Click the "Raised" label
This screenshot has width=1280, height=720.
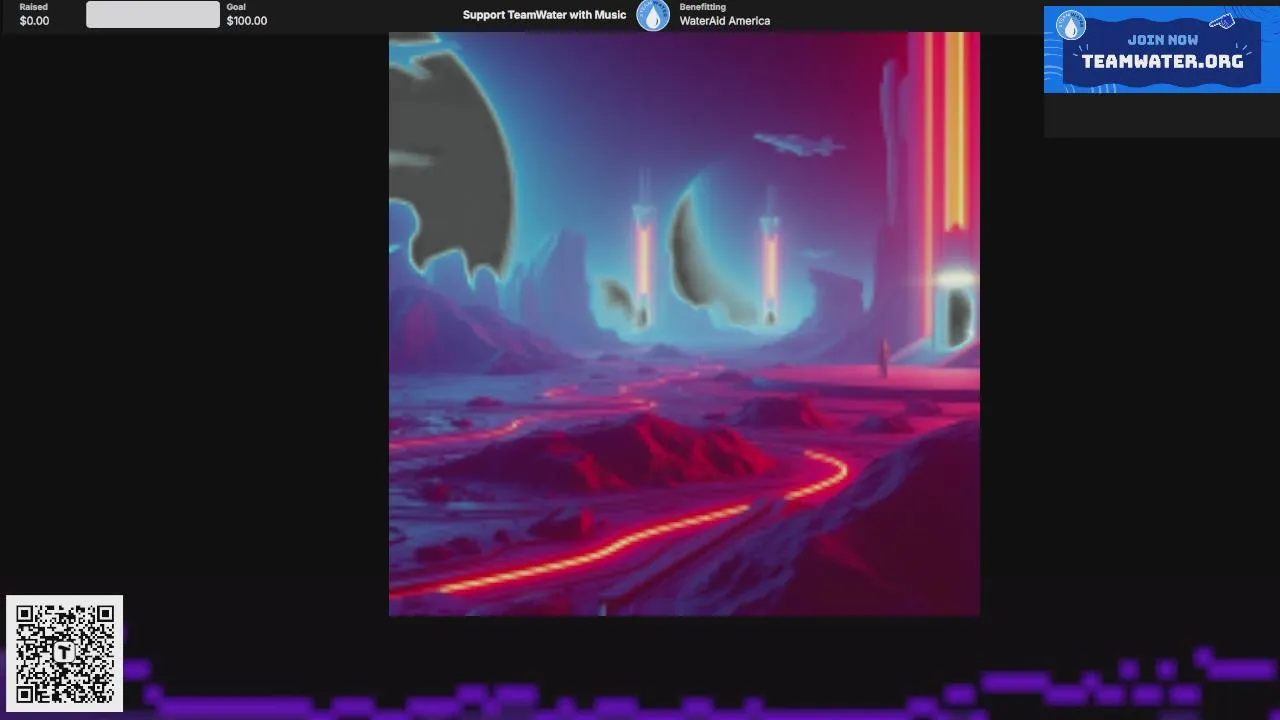click(33, 7)
